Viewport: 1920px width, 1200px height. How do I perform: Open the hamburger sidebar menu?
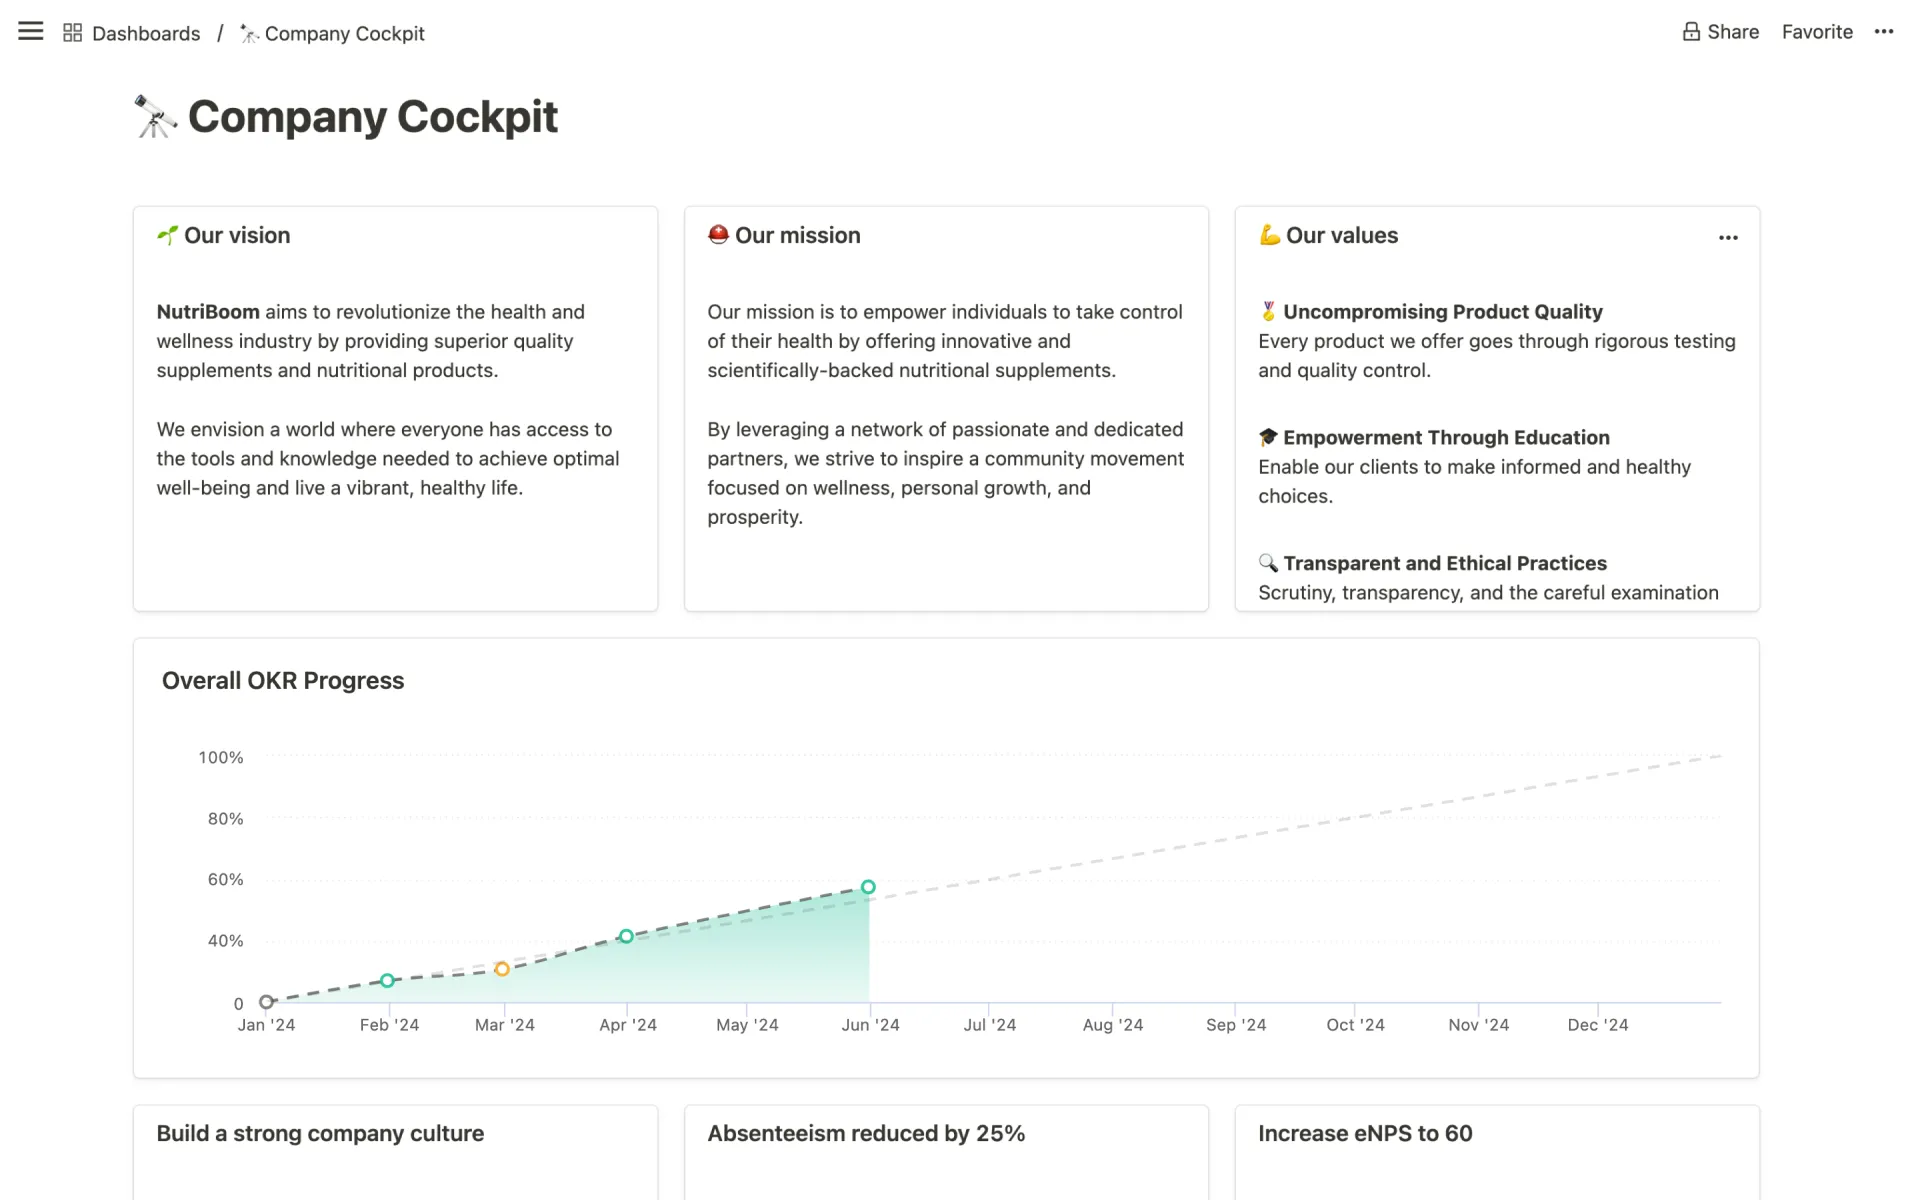[x=31, y=32]
